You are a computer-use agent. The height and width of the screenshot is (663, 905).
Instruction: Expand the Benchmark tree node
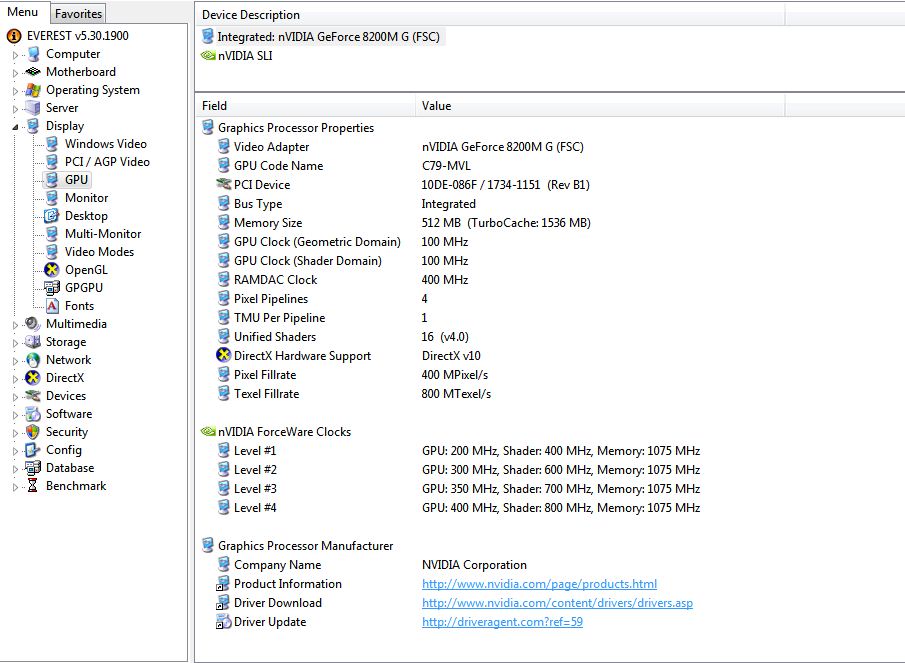(x=16, y=488)
